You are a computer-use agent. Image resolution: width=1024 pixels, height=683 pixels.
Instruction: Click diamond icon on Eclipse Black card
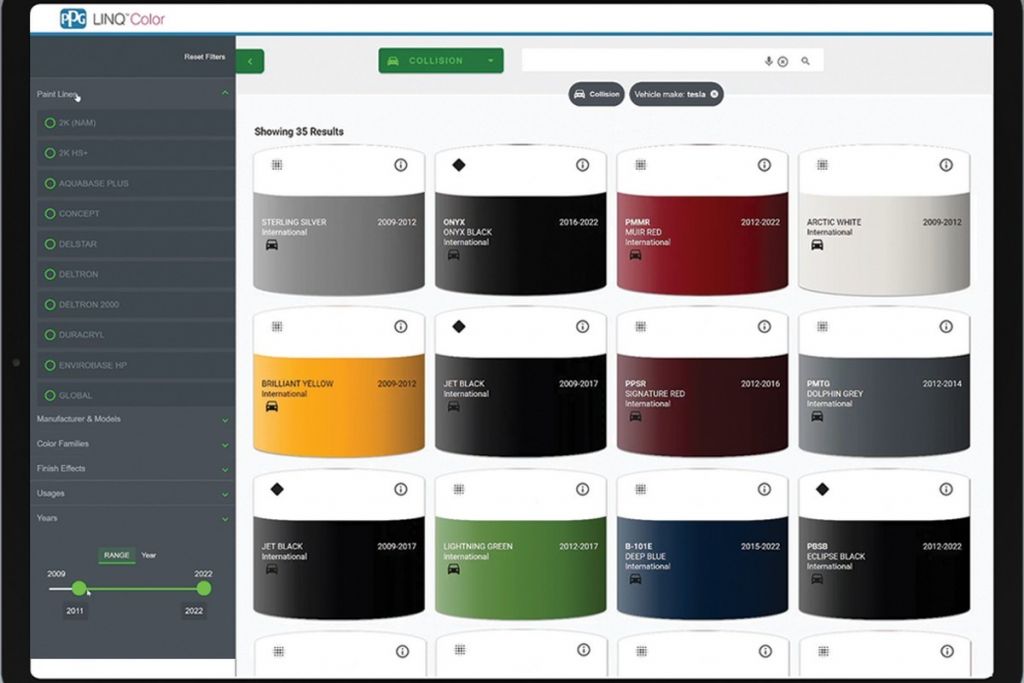click(x=822, y=489)
